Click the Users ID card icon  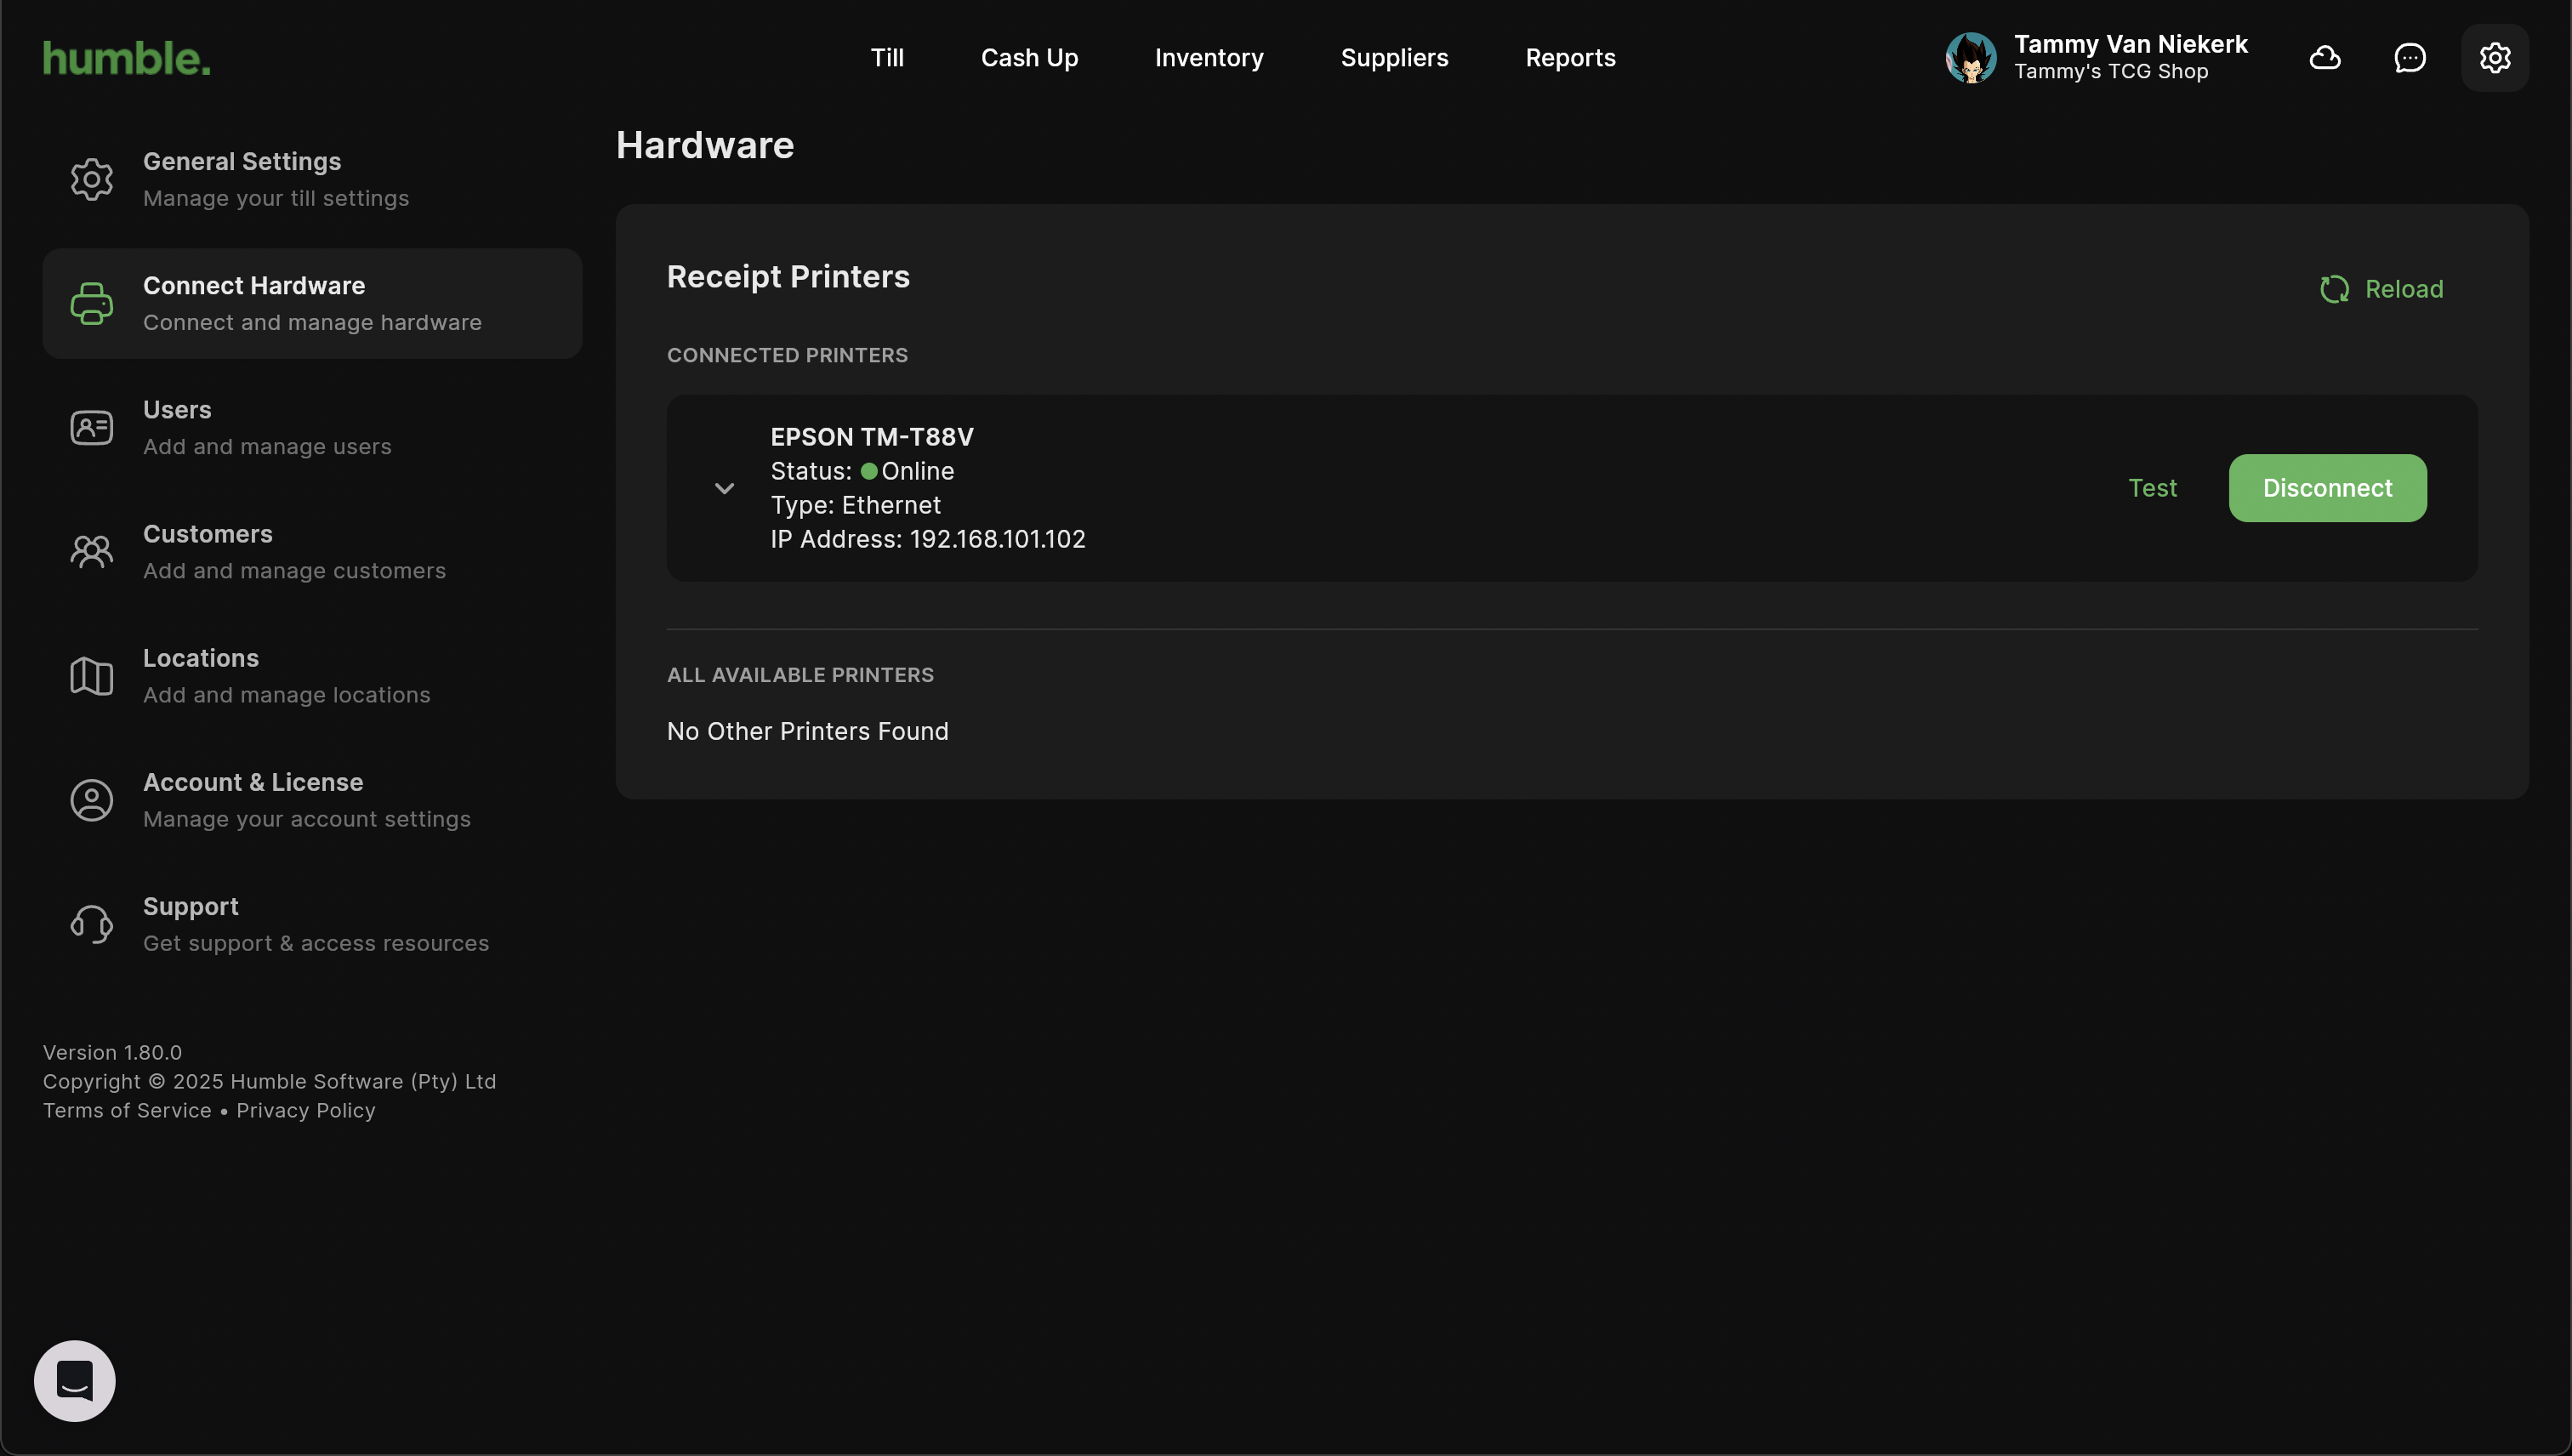pyautogui.click(x=91, y=428)
